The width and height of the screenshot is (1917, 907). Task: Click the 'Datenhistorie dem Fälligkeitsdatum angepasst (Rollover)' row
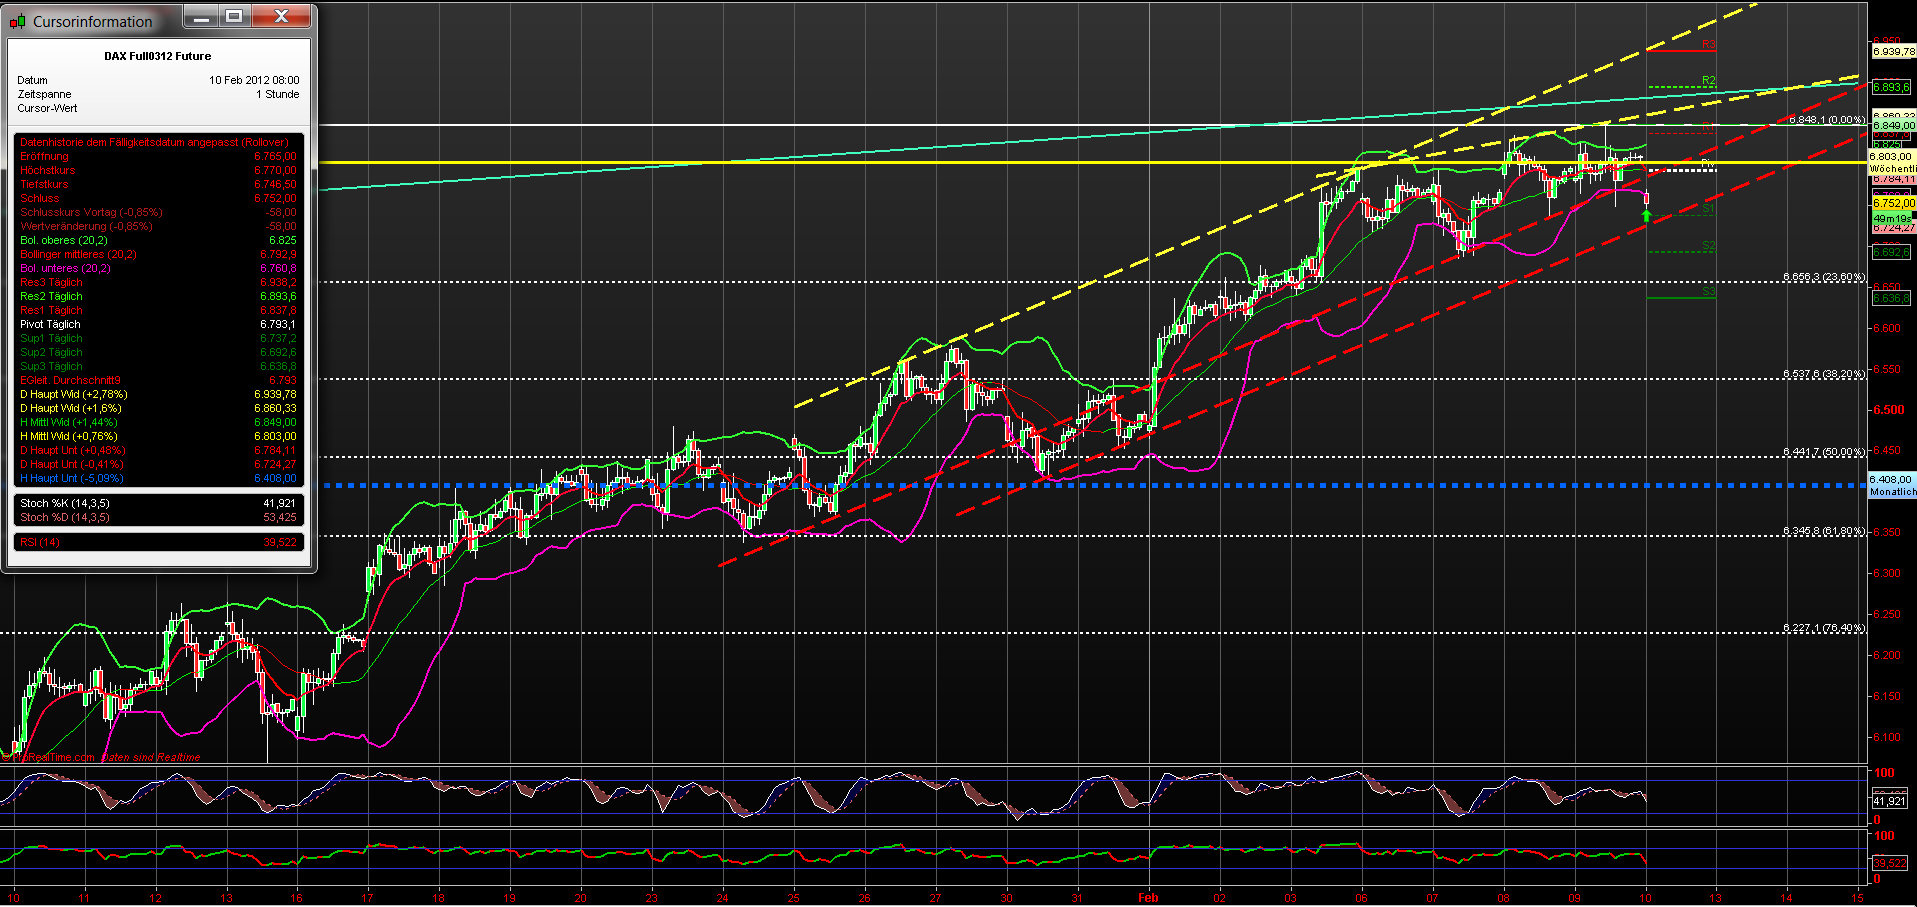(x=158, y=142)
